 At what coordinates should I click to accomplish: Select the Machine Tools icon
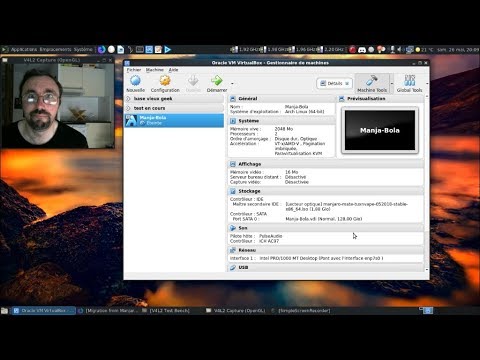click(x=372, y=81)
